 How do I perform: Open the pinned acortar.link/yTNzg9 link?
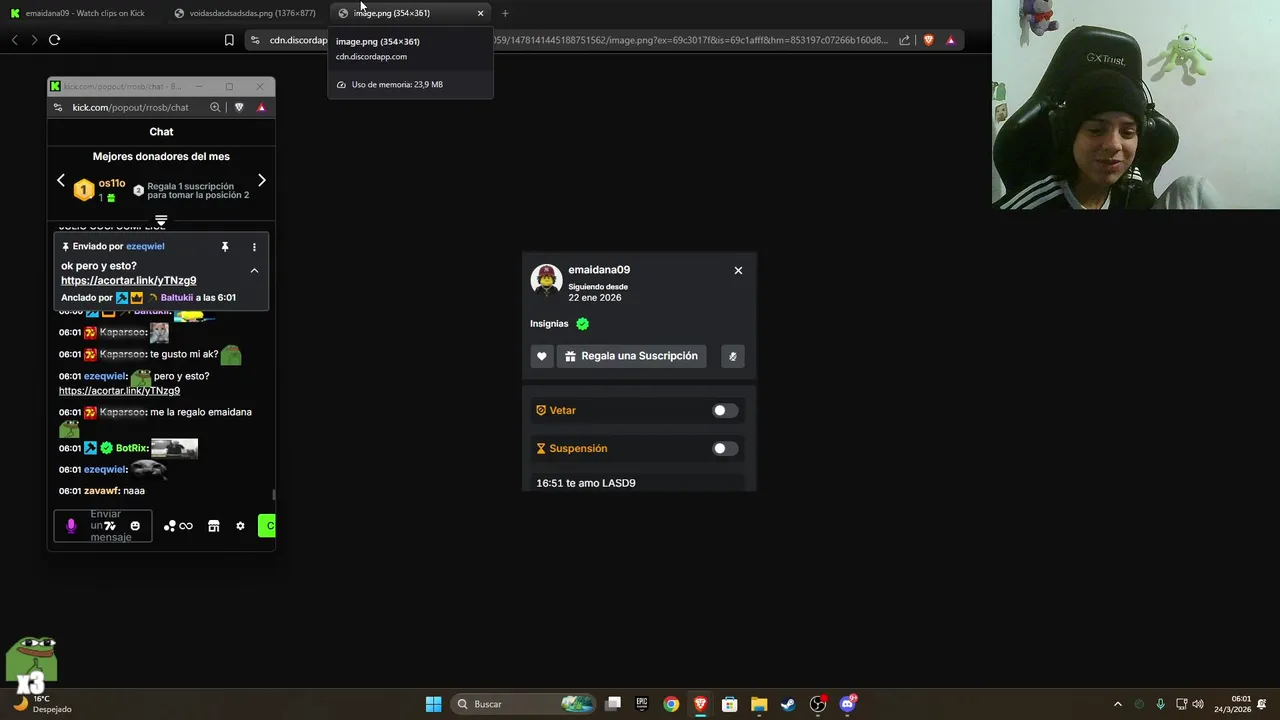128,281
